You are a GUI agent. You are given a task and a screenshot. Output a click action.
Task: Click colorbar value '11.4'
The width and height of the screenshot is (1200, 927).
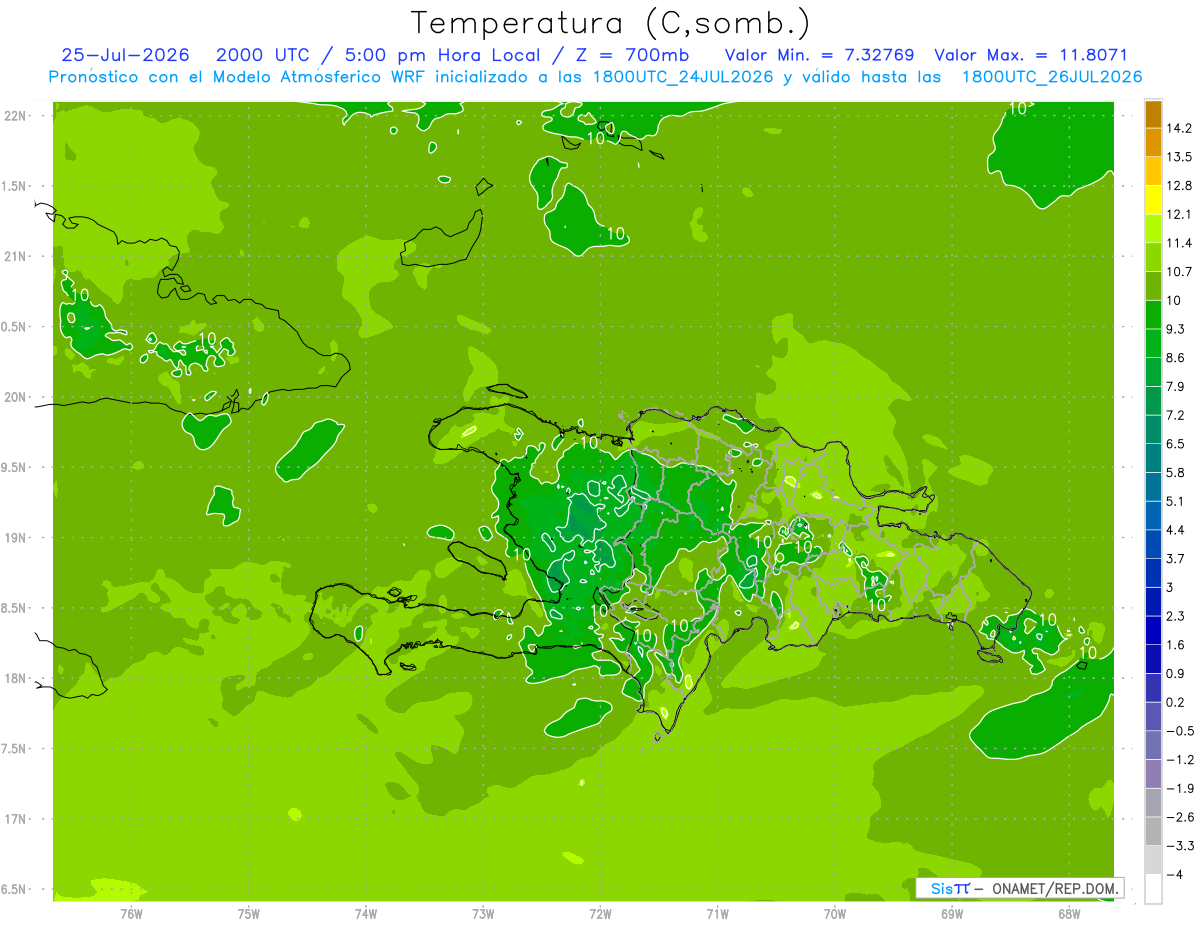pos(1179,243)
